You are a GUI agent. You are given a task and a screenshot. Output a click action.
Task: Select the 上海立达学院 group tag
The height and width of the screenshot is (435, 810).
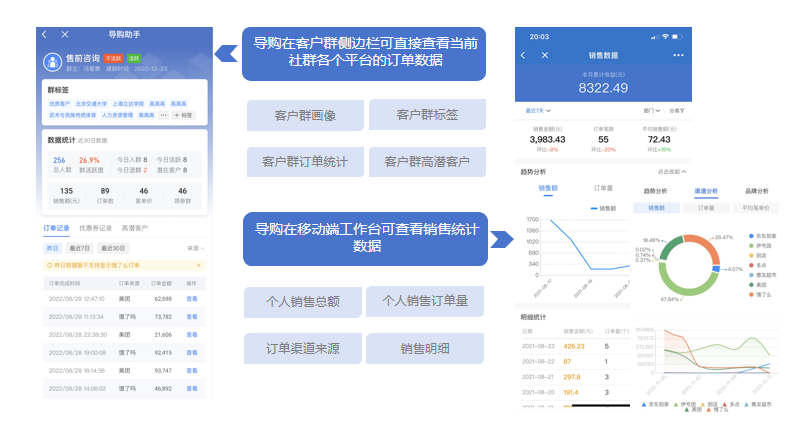pos(129,104)
